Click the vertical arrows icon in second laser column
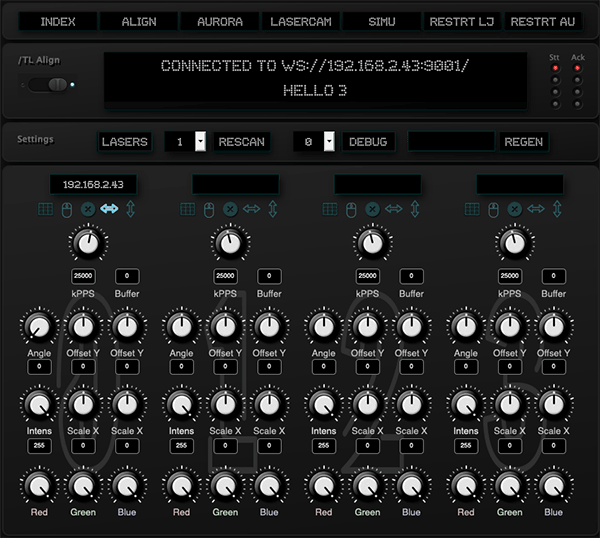Image resolution: width=600 pixels, height=538 pixels. click(x=272, y=209)
